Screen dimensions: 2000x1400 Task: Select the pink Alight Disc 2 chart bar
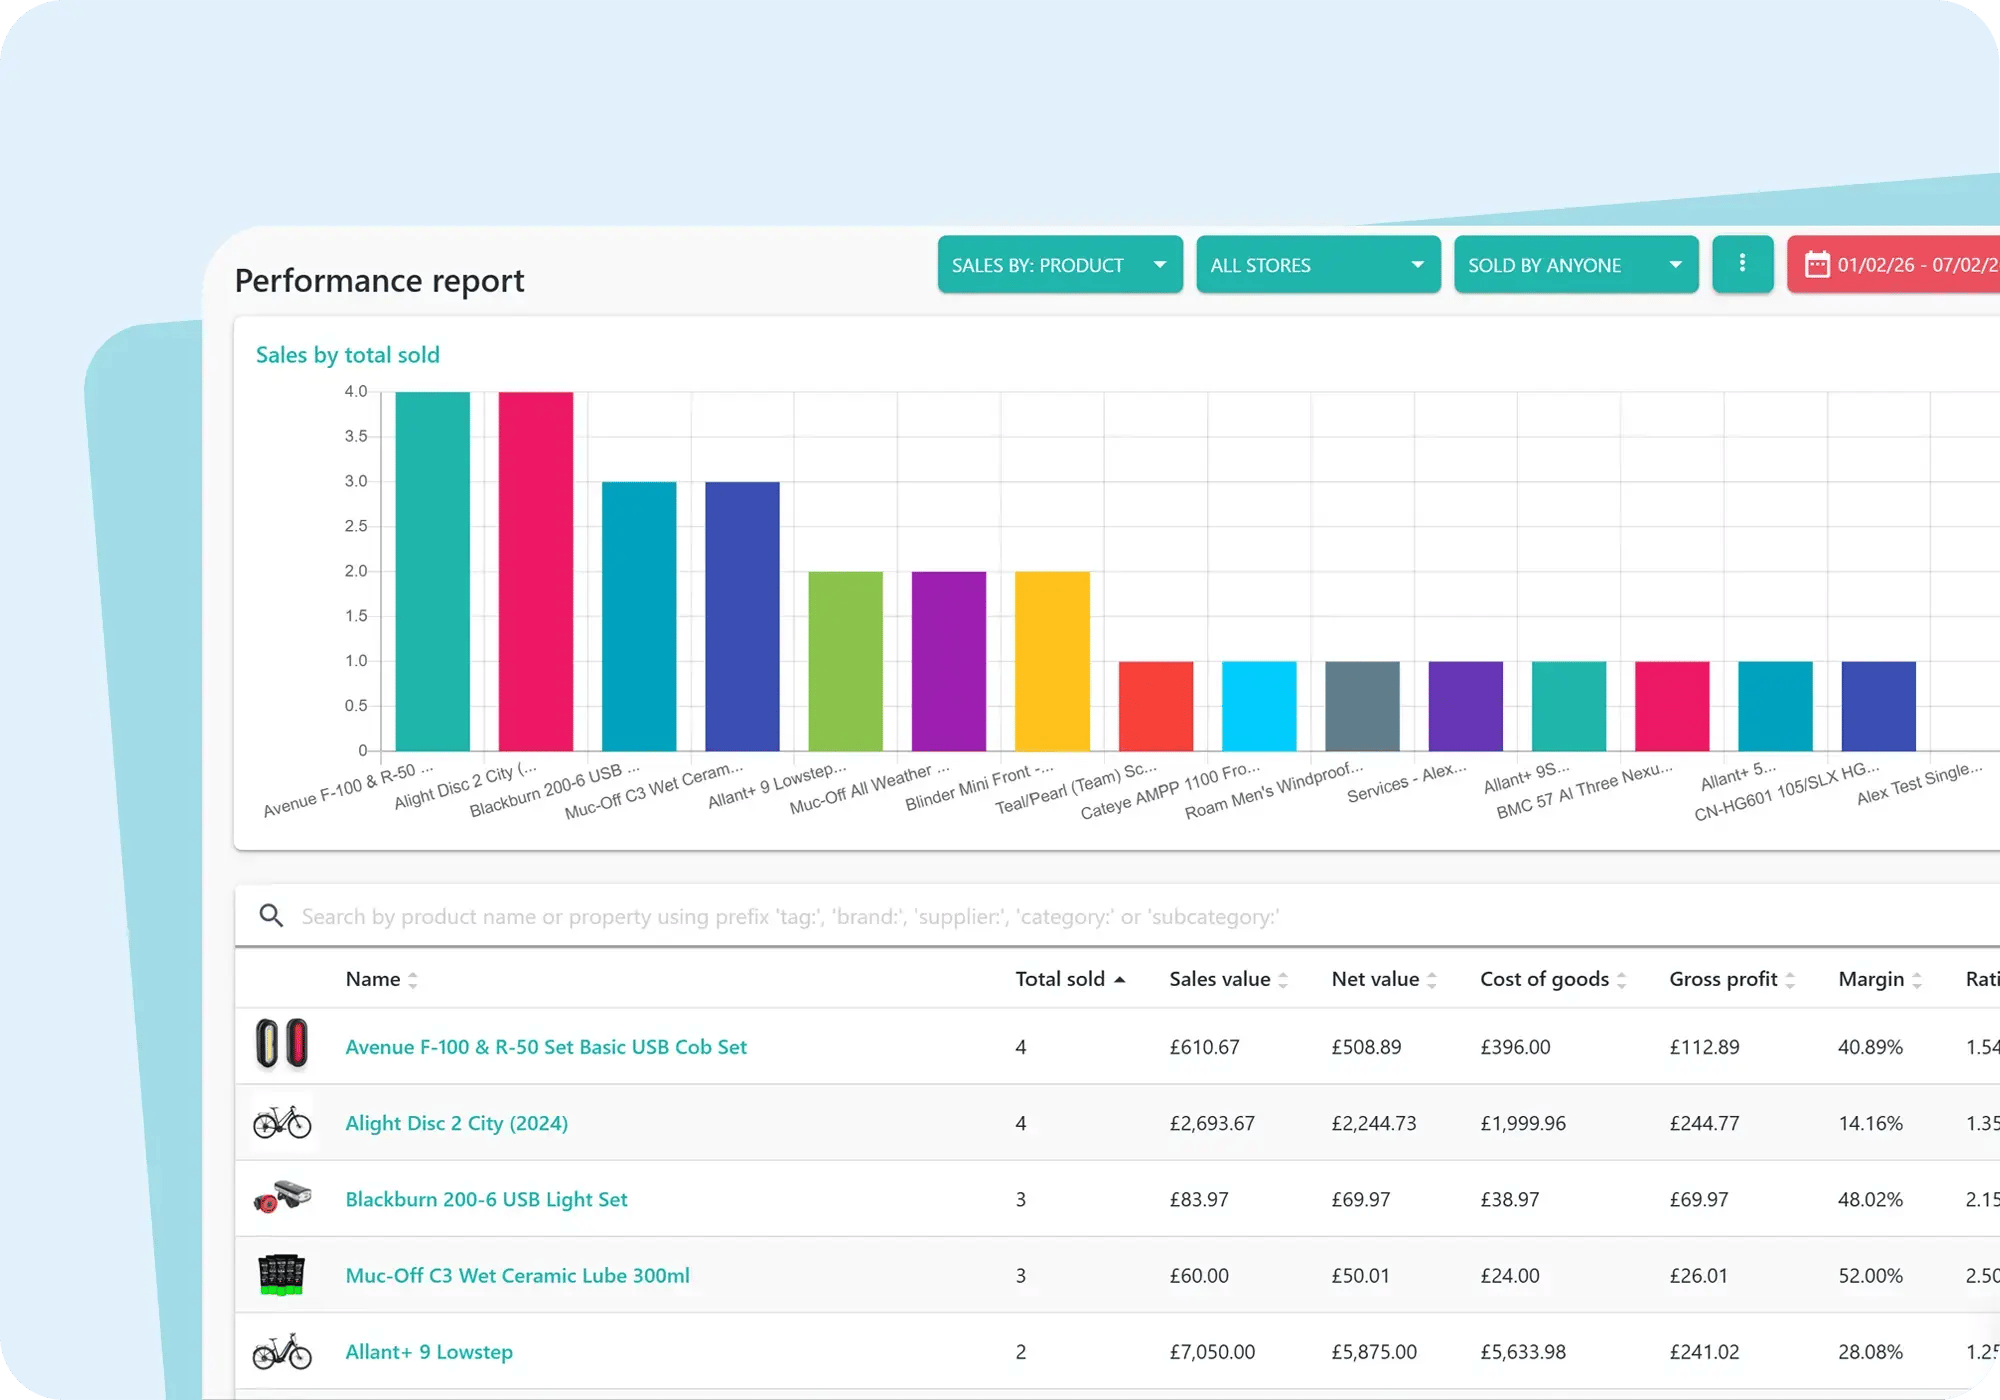[535, 570]
